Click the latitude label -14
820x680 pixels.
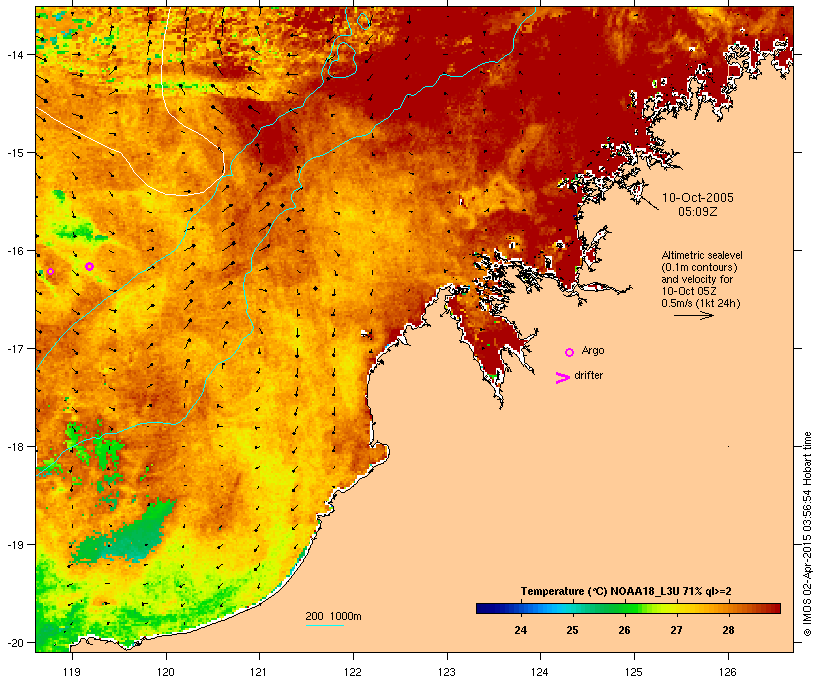tap(14, 55)
